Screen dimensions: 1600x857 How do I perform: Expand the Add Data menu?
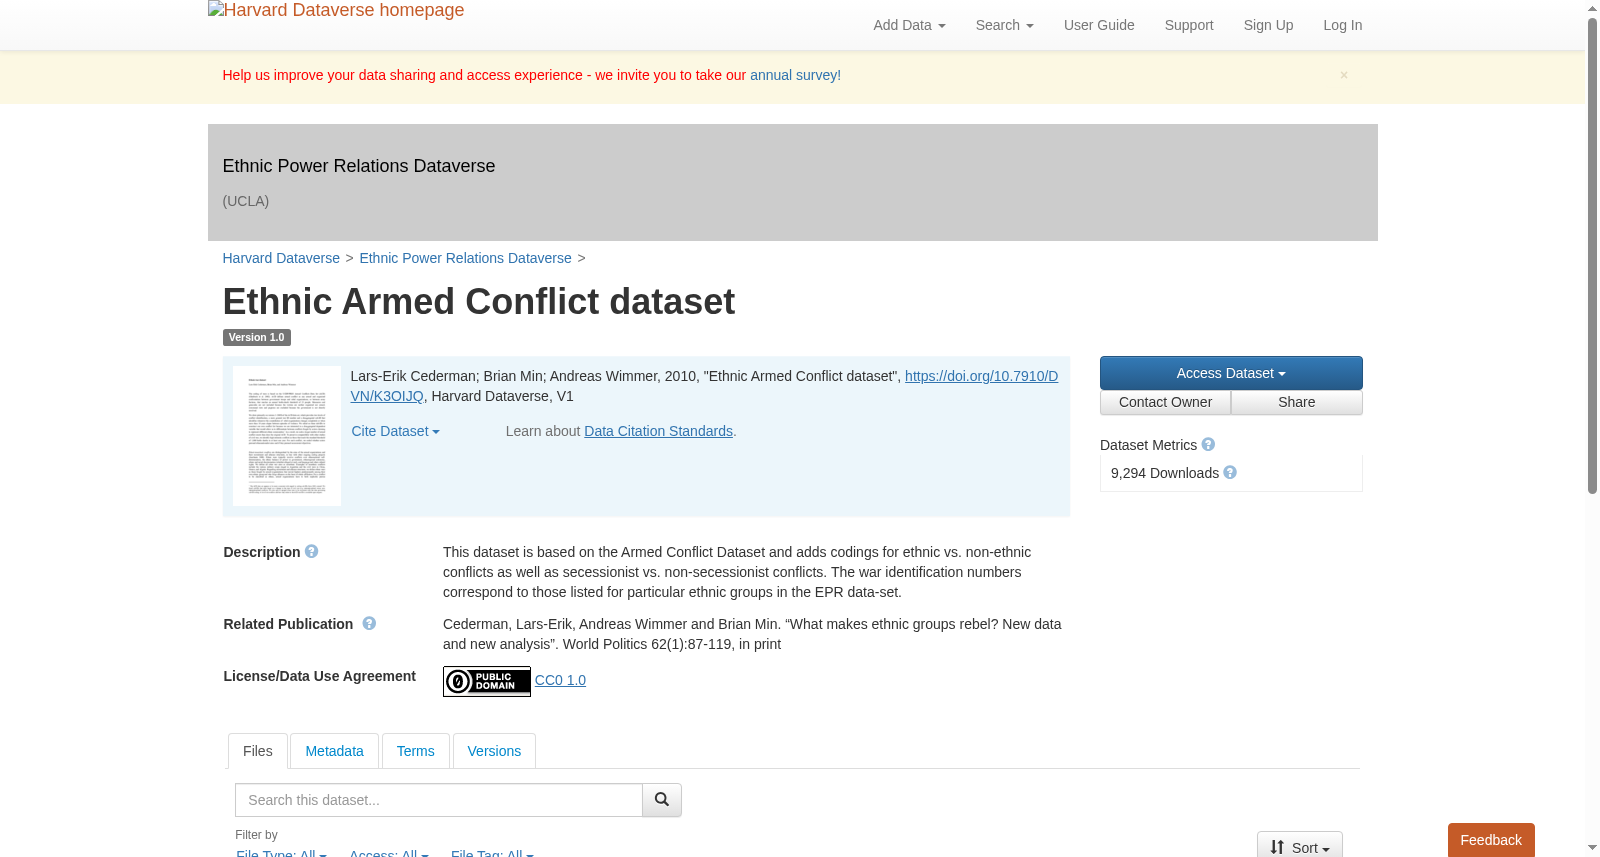(909, 25)
